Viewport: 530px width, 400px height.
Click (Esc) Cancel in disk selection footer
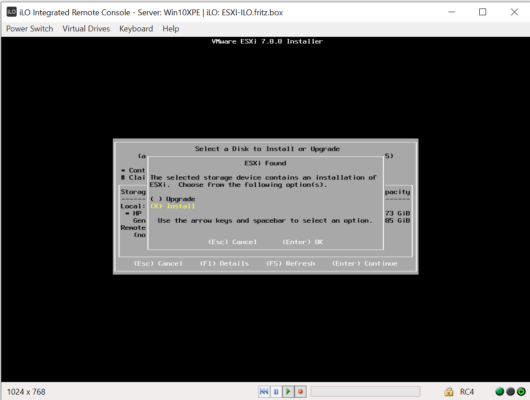point(158,263)
